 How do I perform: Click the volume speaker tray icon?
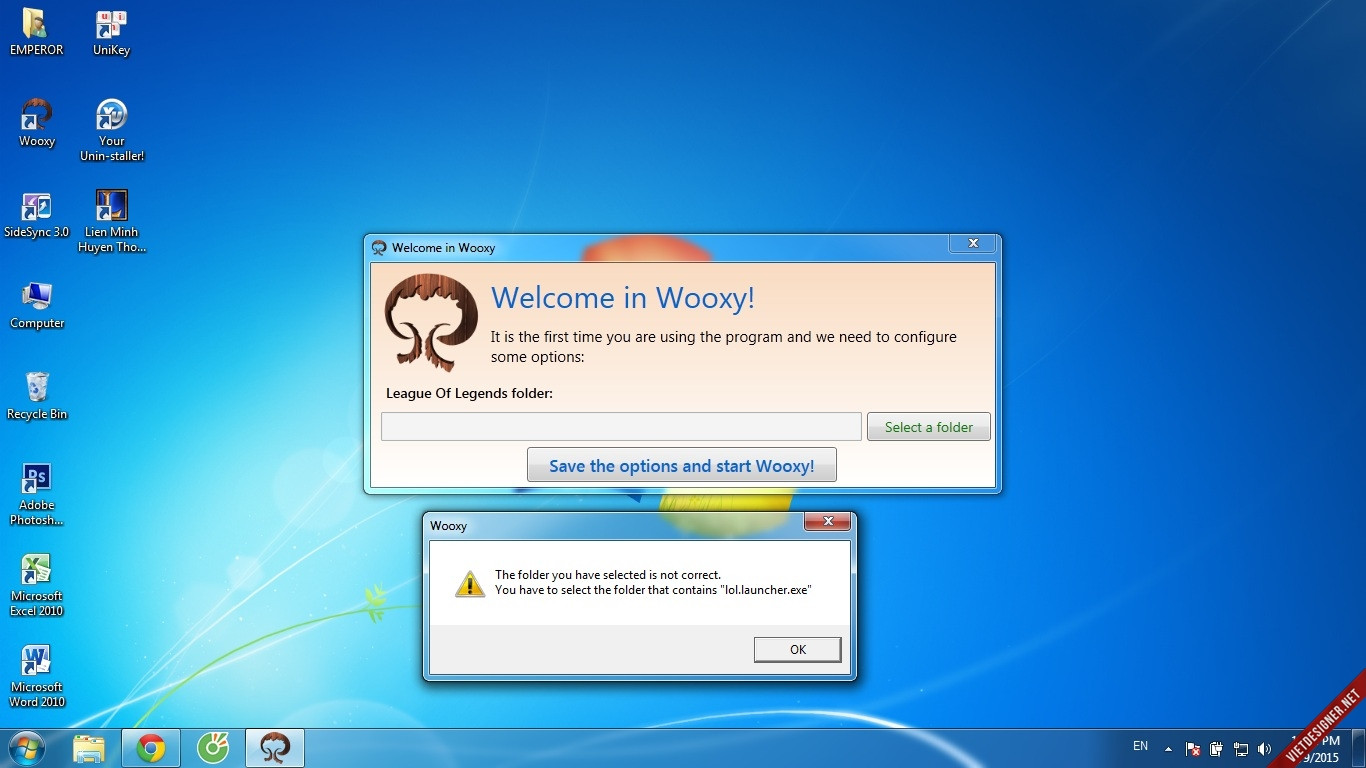coord(1264,749)
